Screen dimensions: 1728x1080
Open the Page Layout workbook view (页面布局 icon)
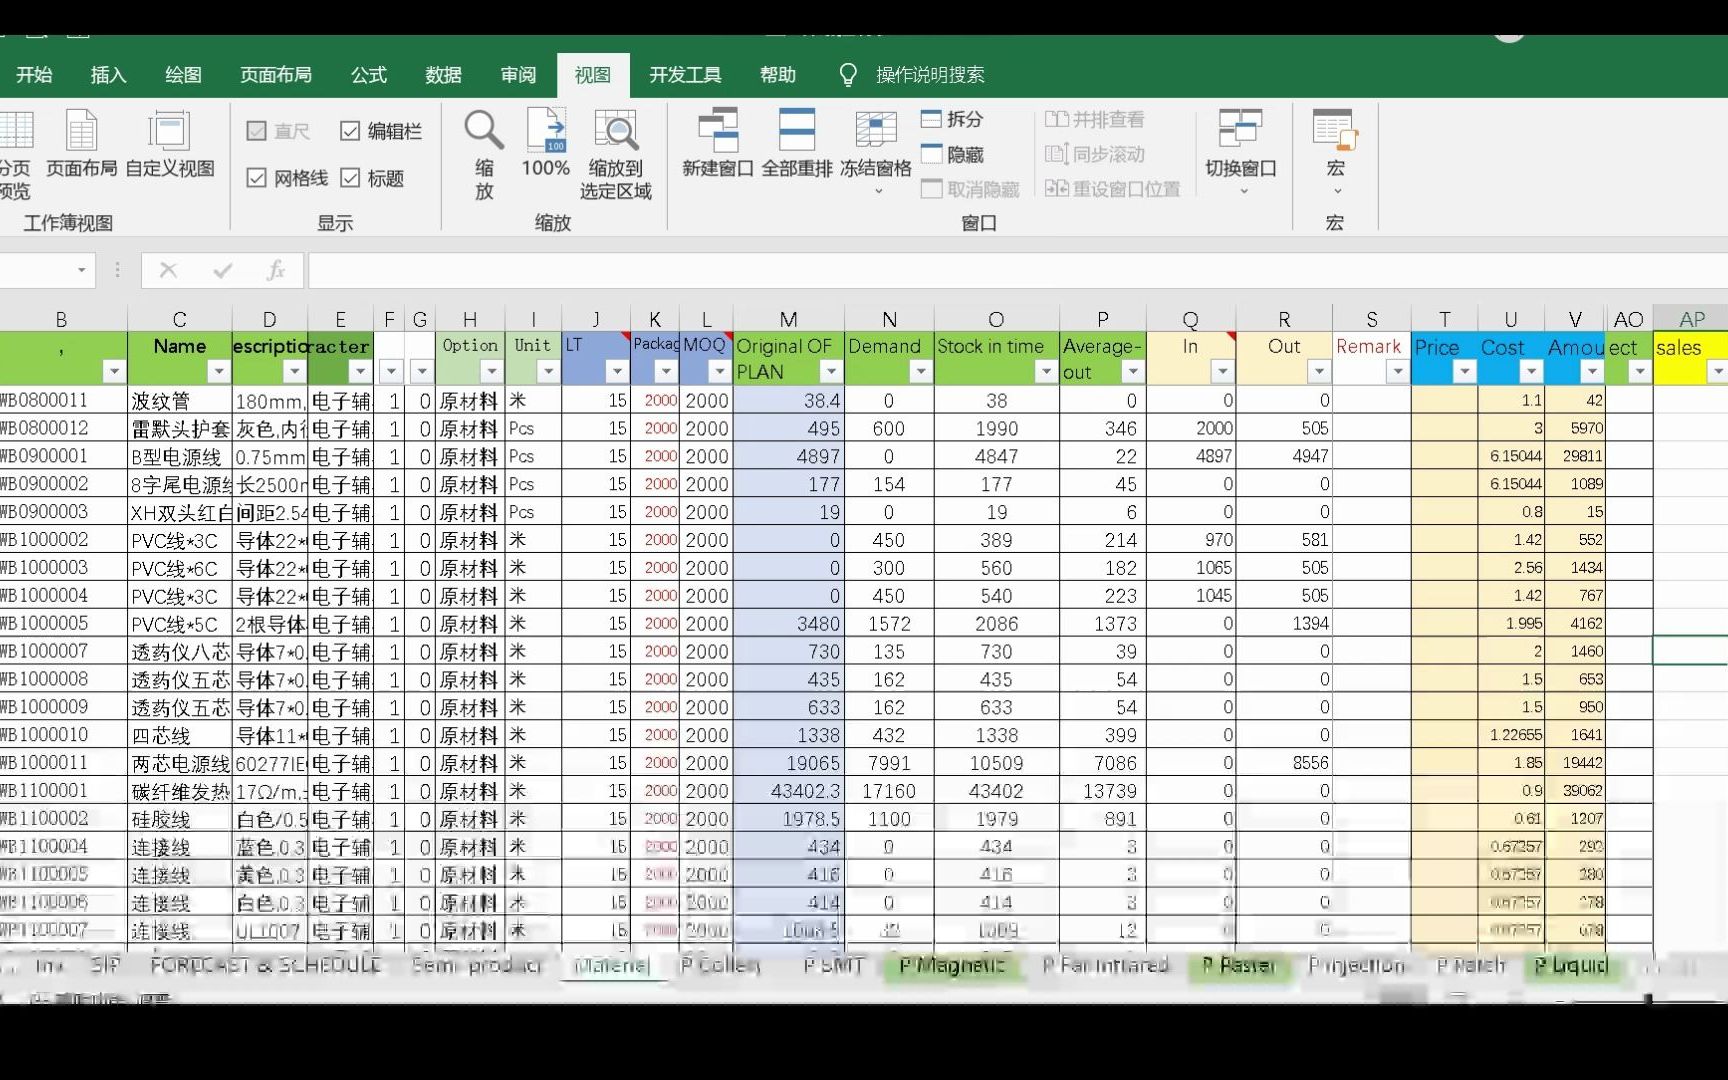pyautogui.click(x=81, y=143)
